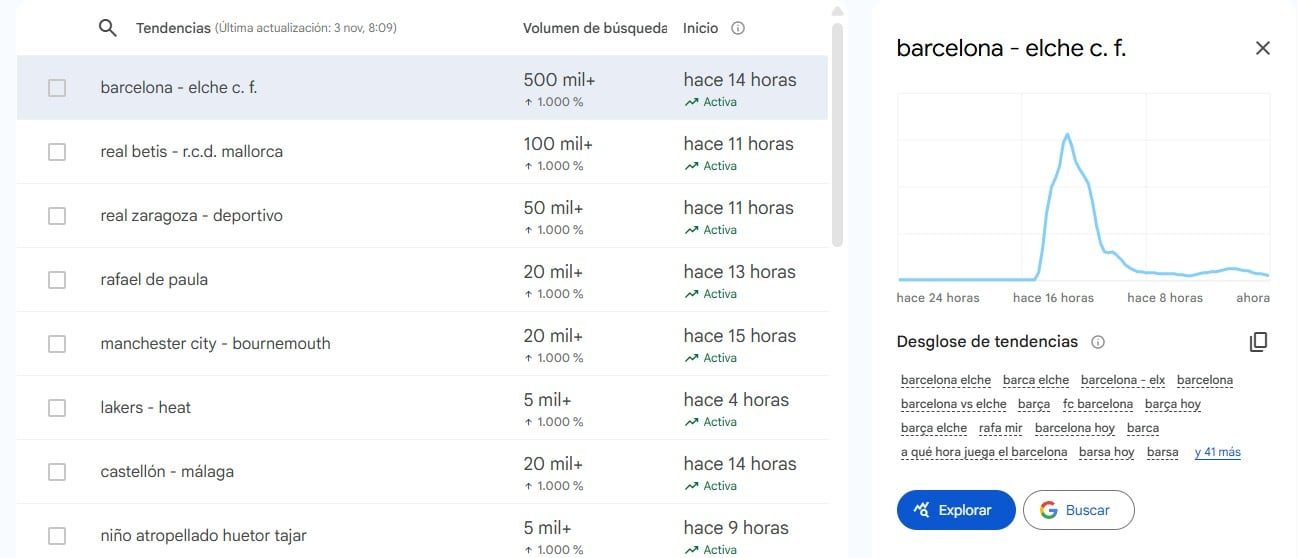Screen dimensions: 1298x558
Task: Tick the checkbox for barcelona - elche c. f.
Action: click(57, 88)
